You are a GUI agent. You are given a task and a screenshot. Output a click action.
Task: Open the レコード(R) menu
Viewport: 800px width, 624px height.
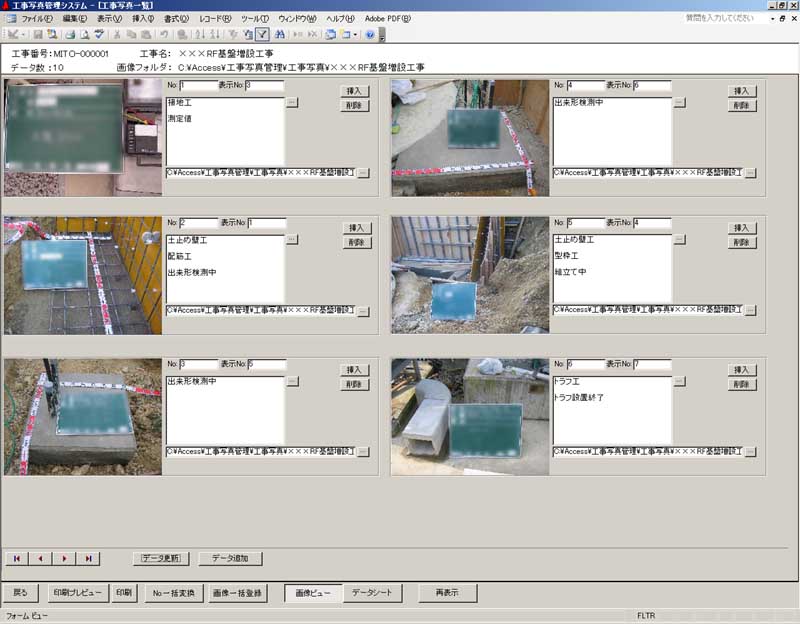215,19
